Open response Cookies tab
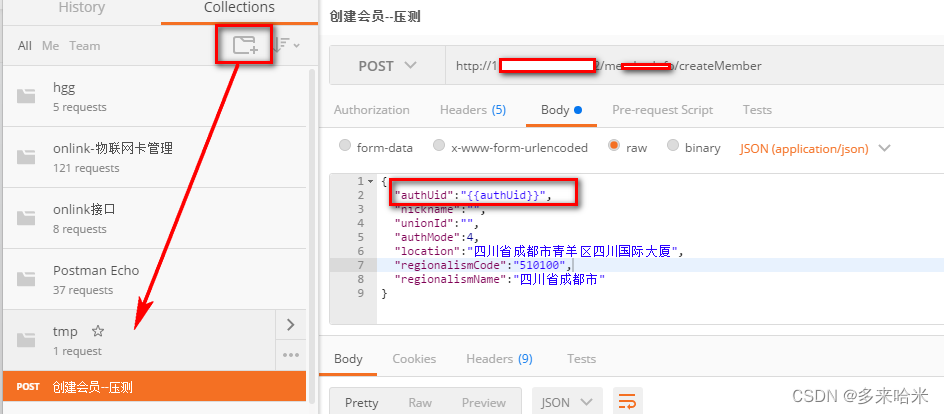The image size is (944, 414). [x=414, y=359]
